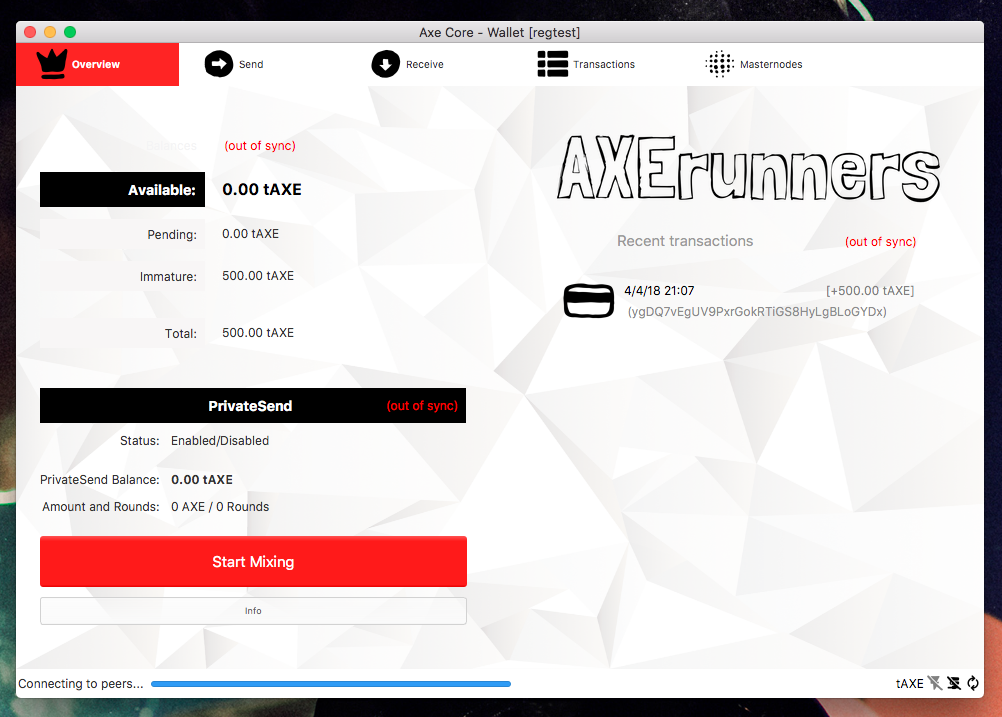Open the Masternodes tab
Viewport: 1002px width, 717px height.
(x=762, y=64)
